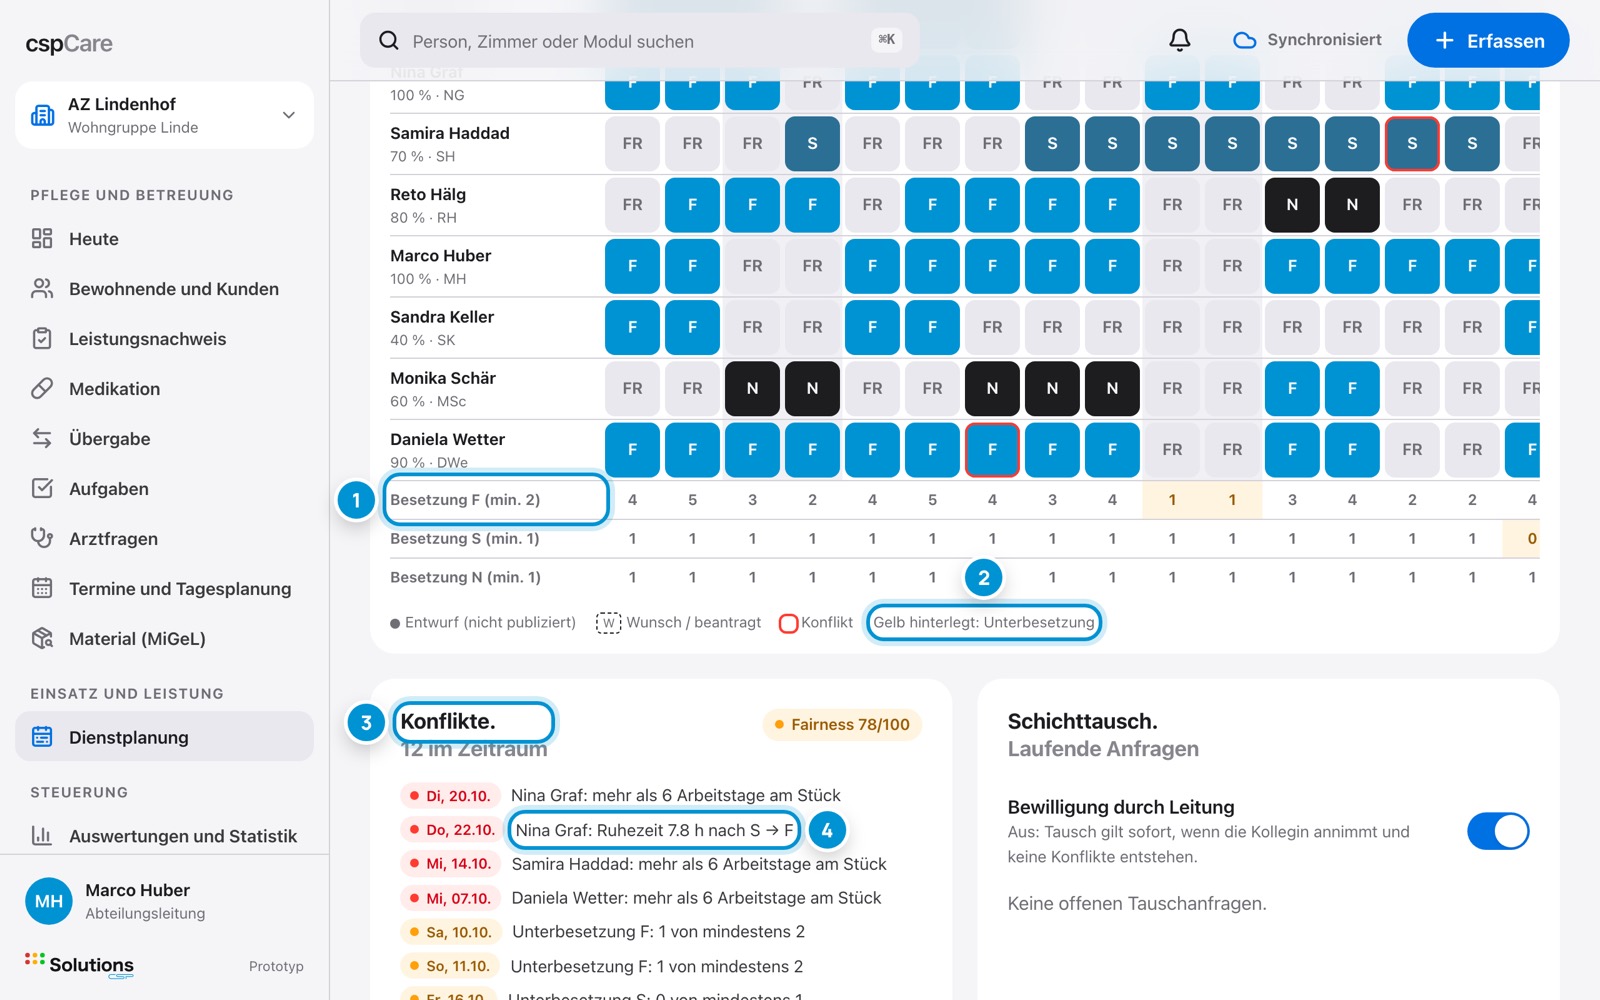
Task: Click the MH user avatar
Action: (49, 901)
